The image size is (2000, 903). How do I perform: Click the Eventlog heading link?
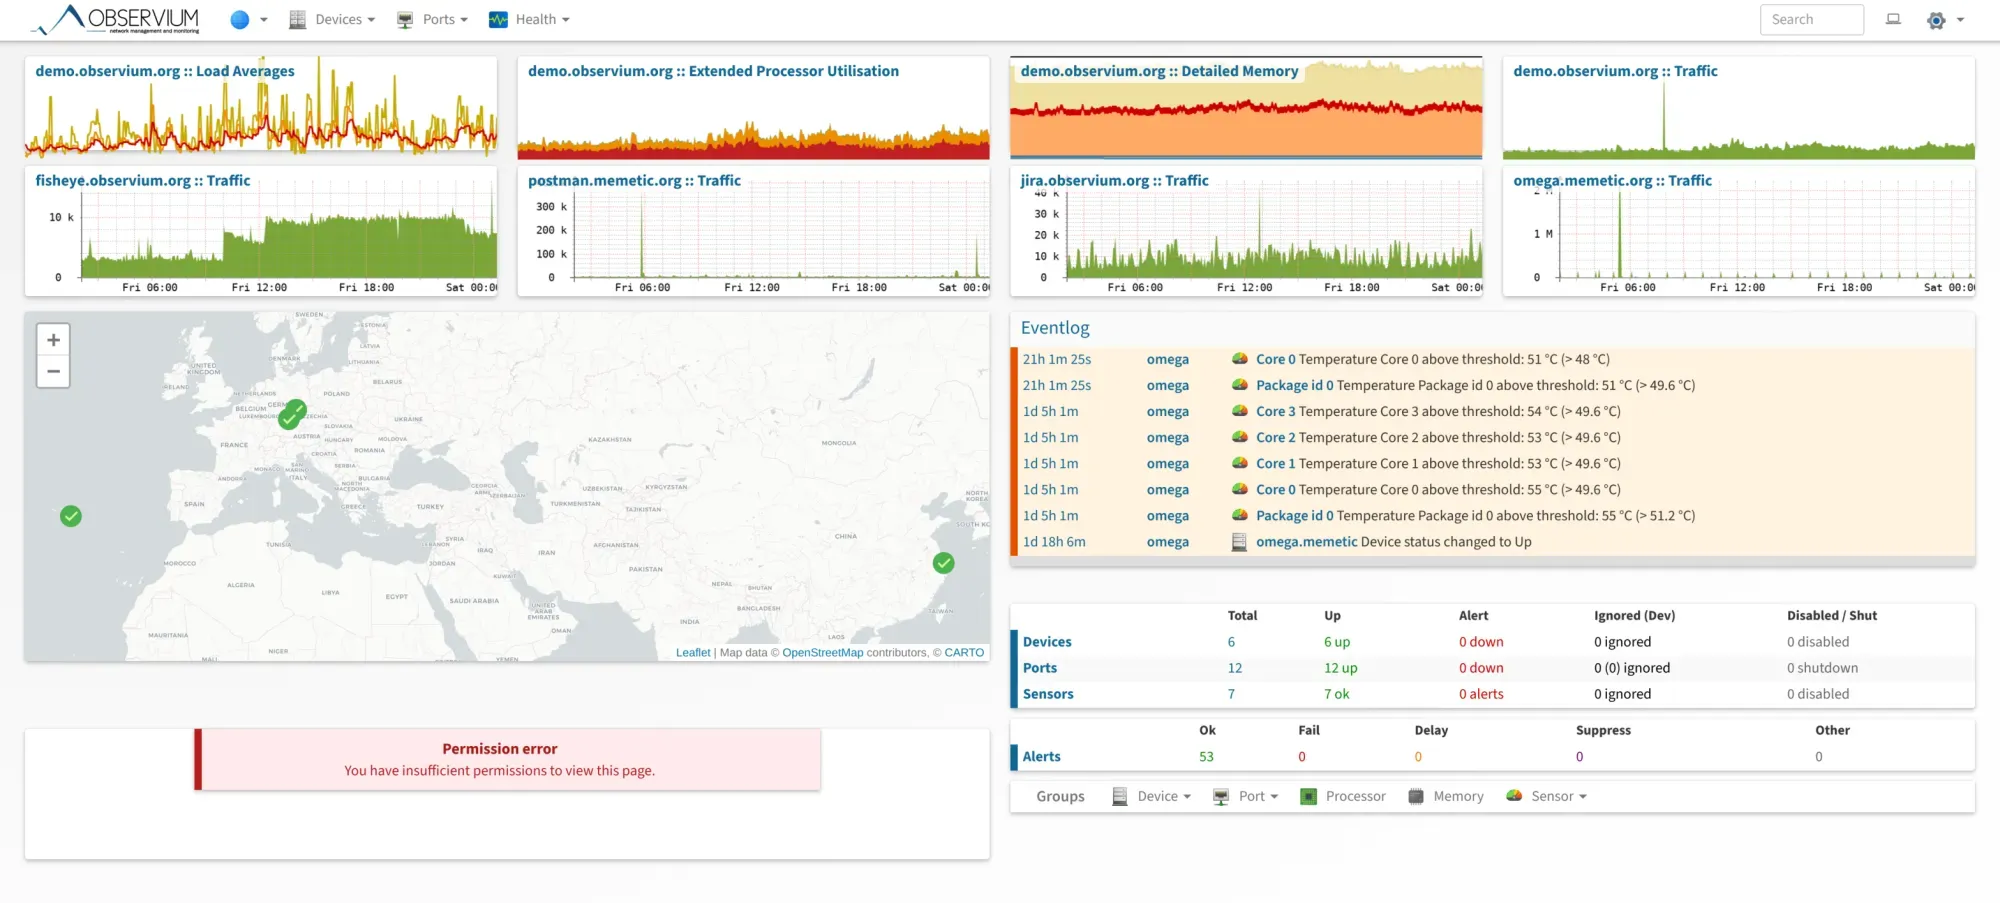1055,328
